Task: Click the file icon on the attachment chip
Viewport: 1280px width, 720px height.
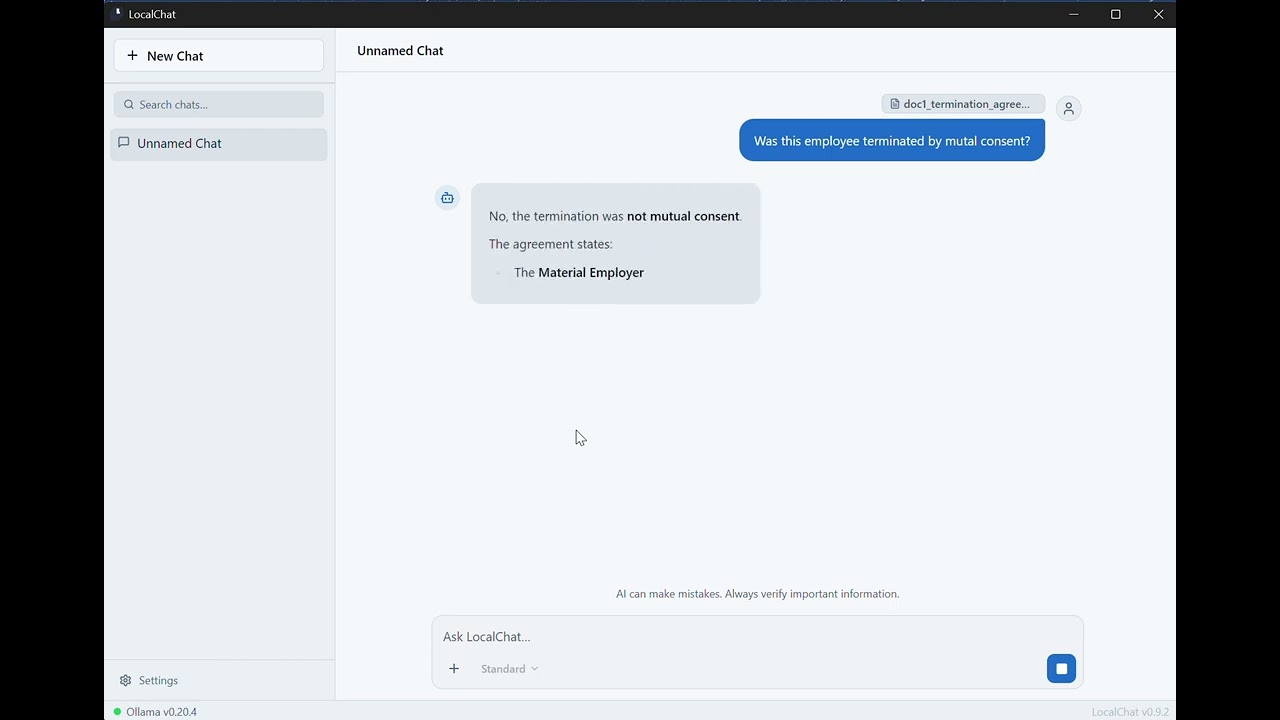Action: 895,104
